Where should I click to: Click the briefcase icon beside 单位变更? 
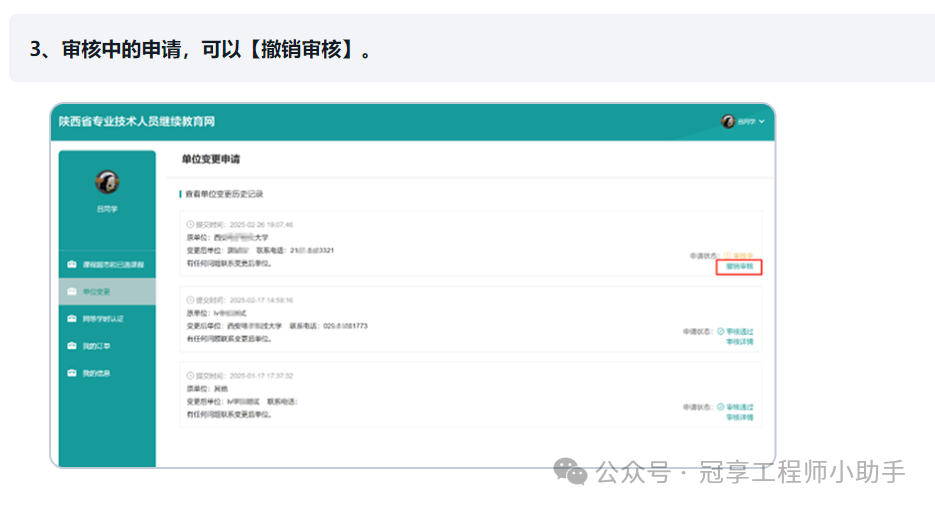[x=72, y=291]
